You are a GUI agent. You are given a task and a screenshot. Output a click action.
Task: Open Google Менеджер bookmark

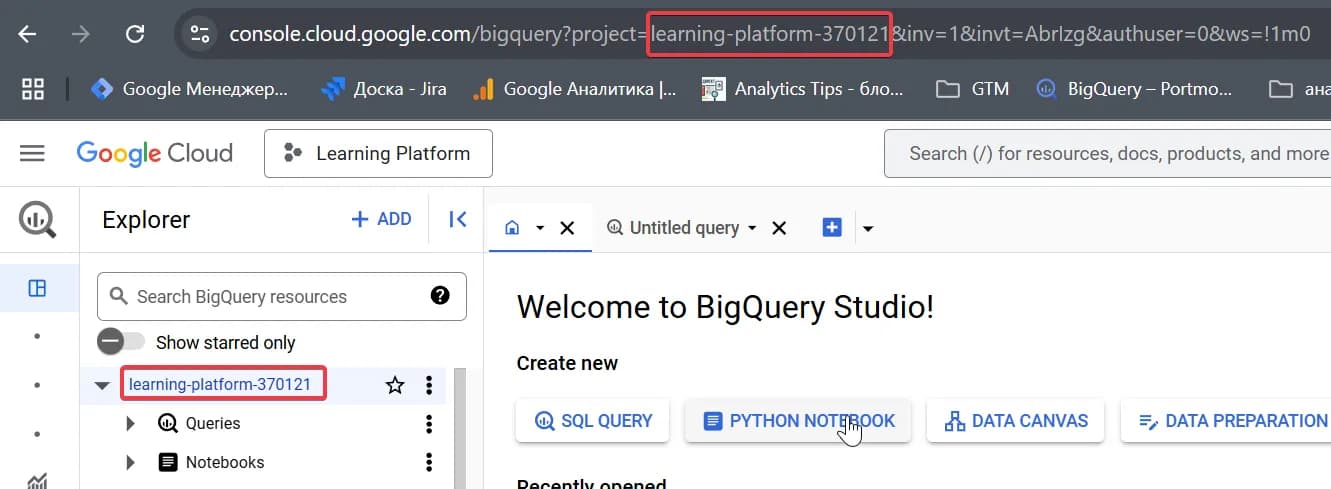point(189,89)
